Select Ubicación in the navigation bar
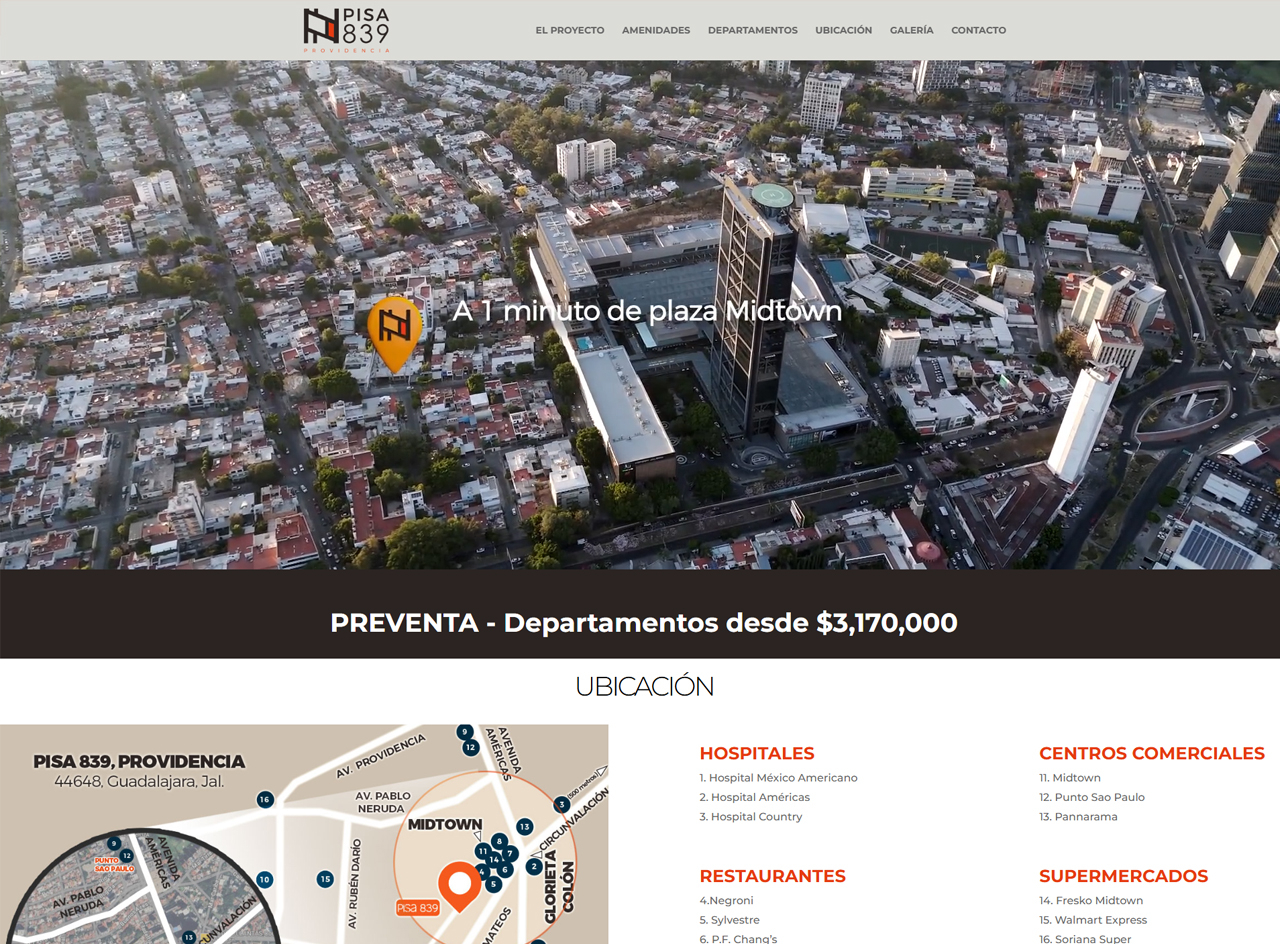Screen dimensions: 1280x944 pos(844,30)
